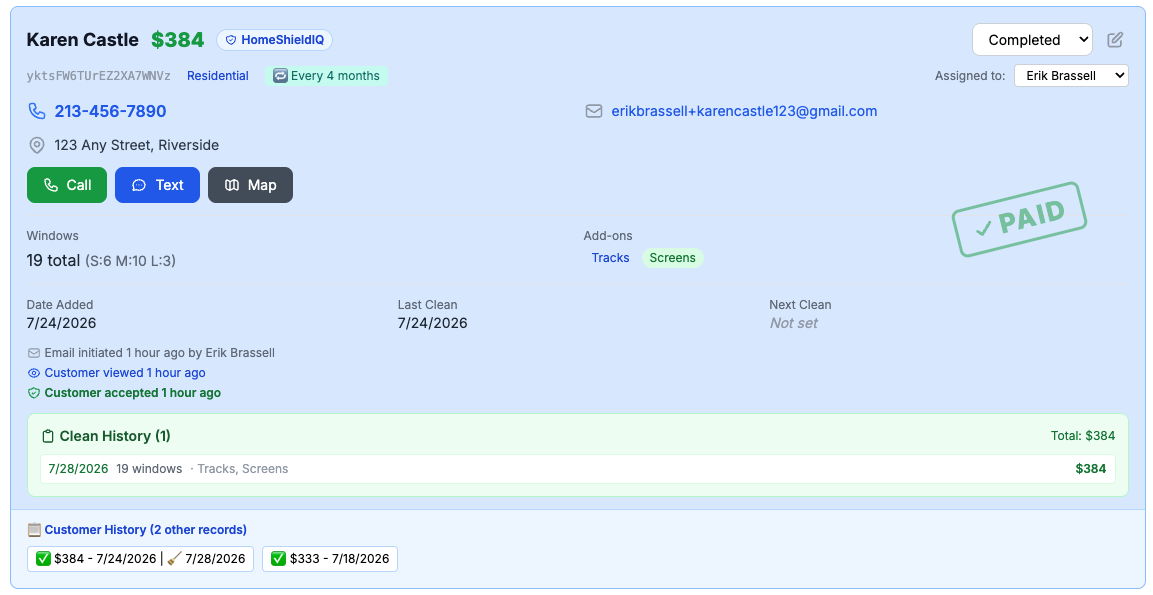
Task: Expand Customer History (2 other records)
Action: [x=146, y=530]
